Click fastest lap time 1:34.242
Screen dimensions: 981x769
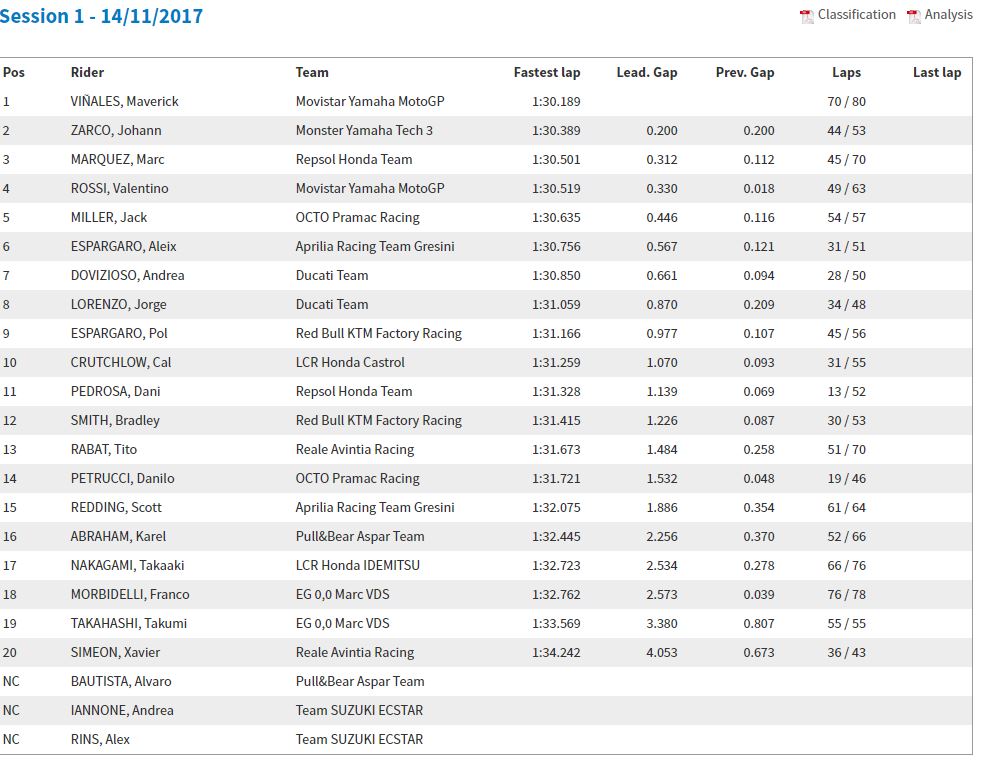coord(556,653)
